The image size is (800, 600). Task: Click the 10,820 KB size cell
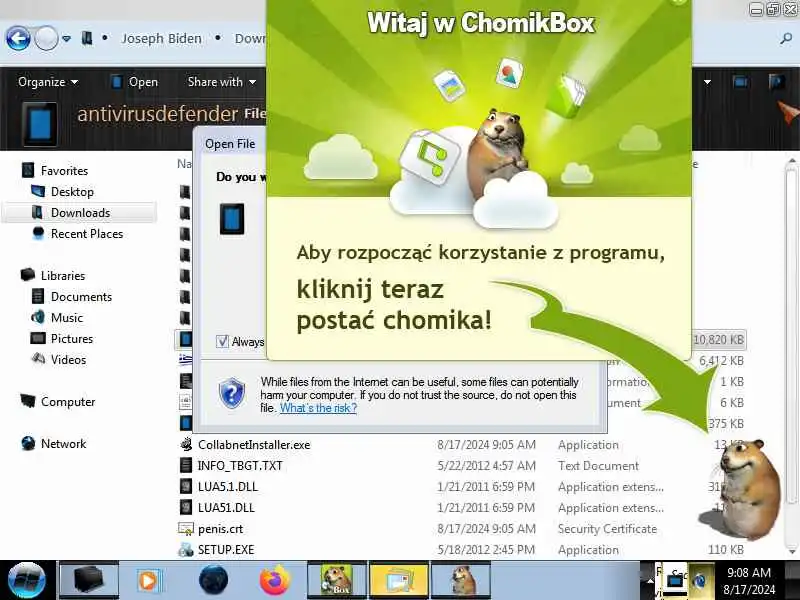click(x=718, y=340)
